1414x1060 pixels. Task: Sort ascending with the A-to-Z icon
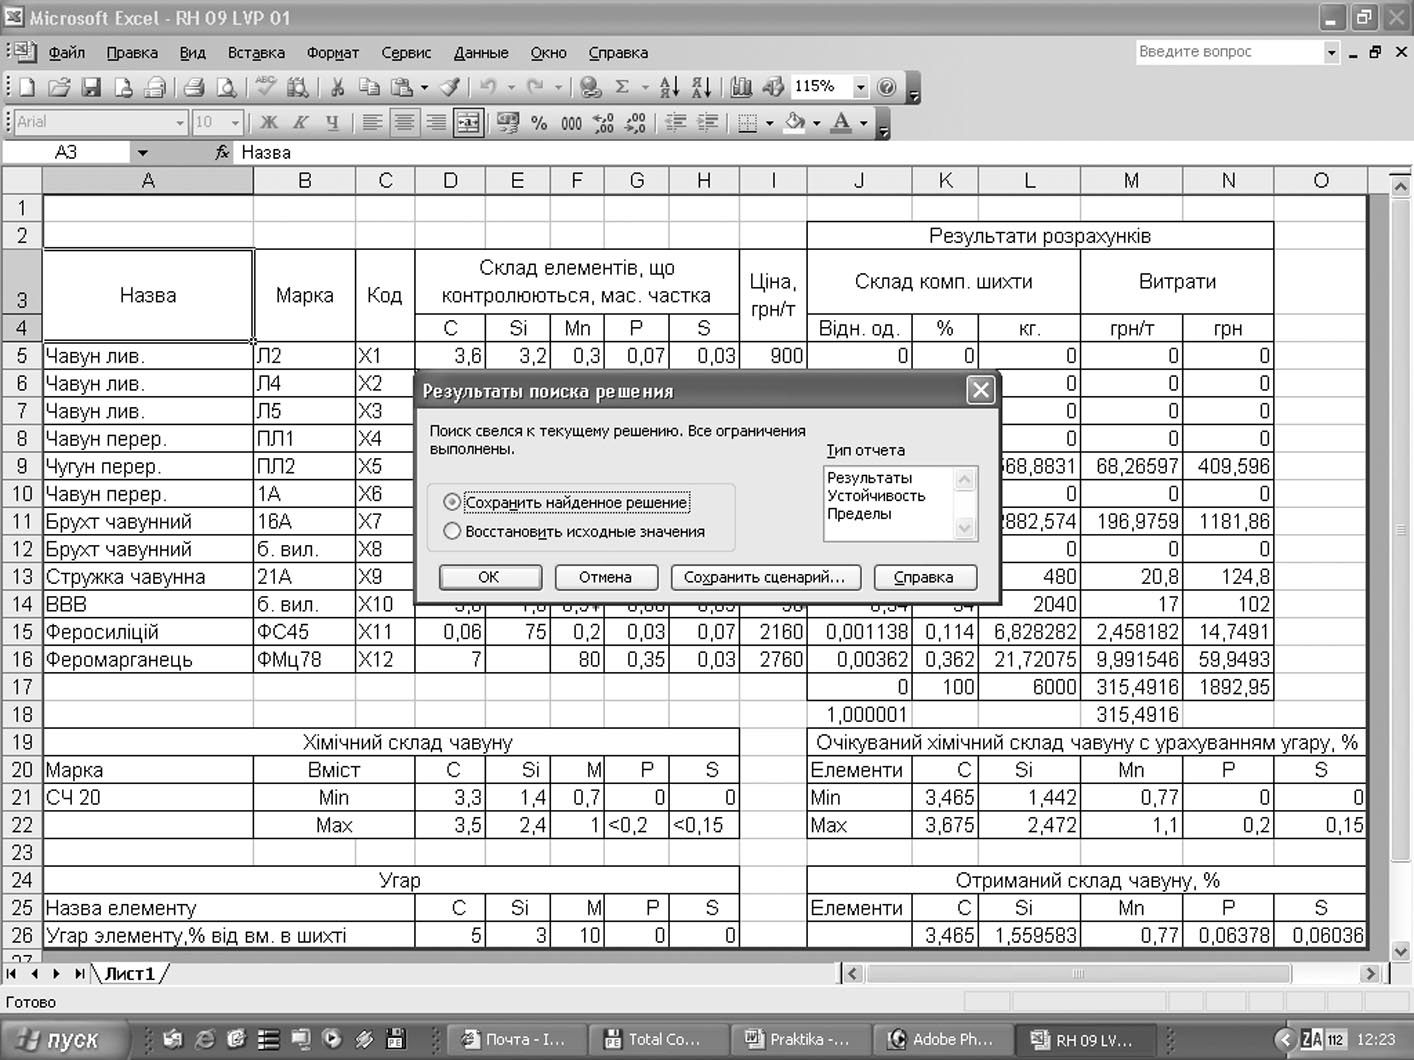click(x=669, y=88)
